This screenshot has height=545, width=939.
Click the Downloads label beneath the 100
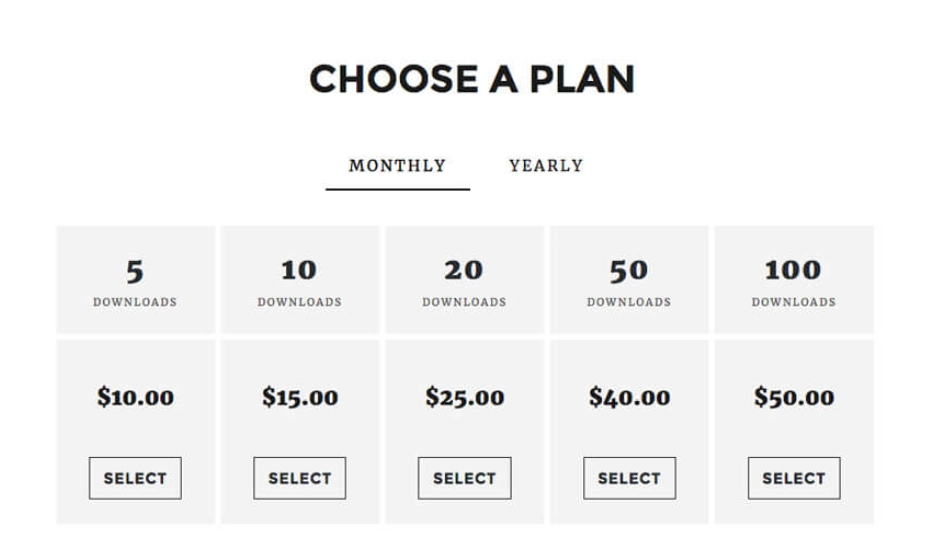point(793,302)
